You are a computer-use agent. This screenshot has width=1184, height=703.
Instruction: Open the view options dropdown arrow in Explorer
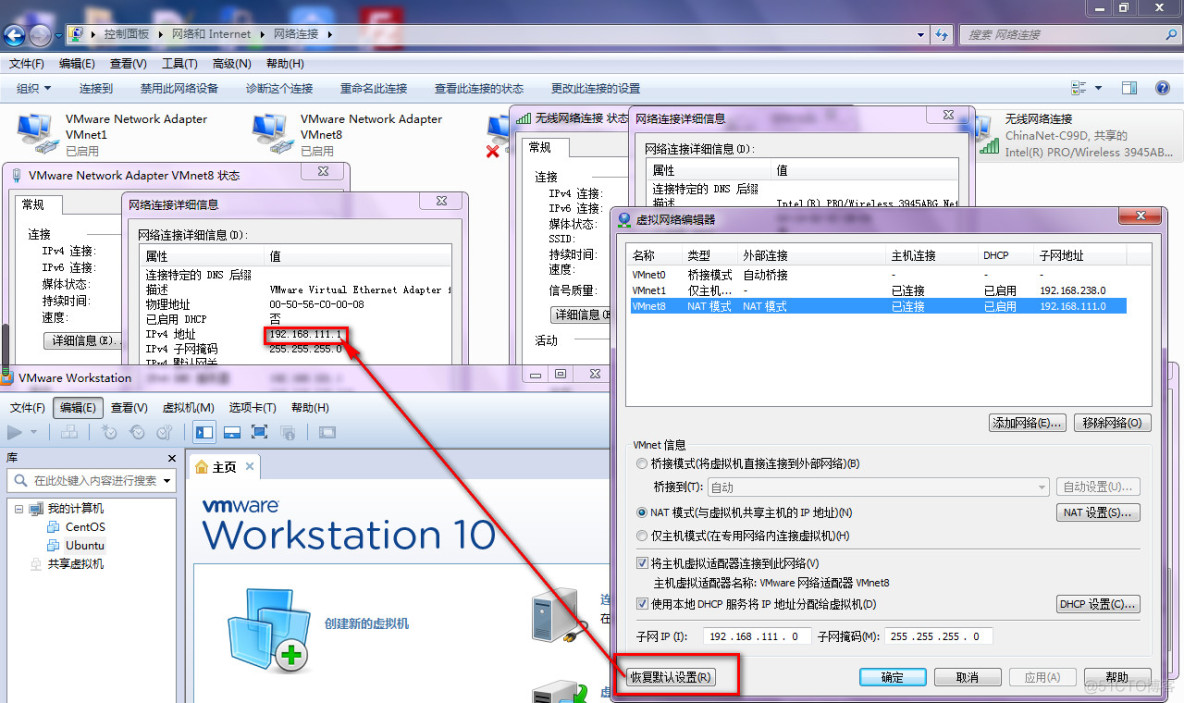pos(1098,88)
